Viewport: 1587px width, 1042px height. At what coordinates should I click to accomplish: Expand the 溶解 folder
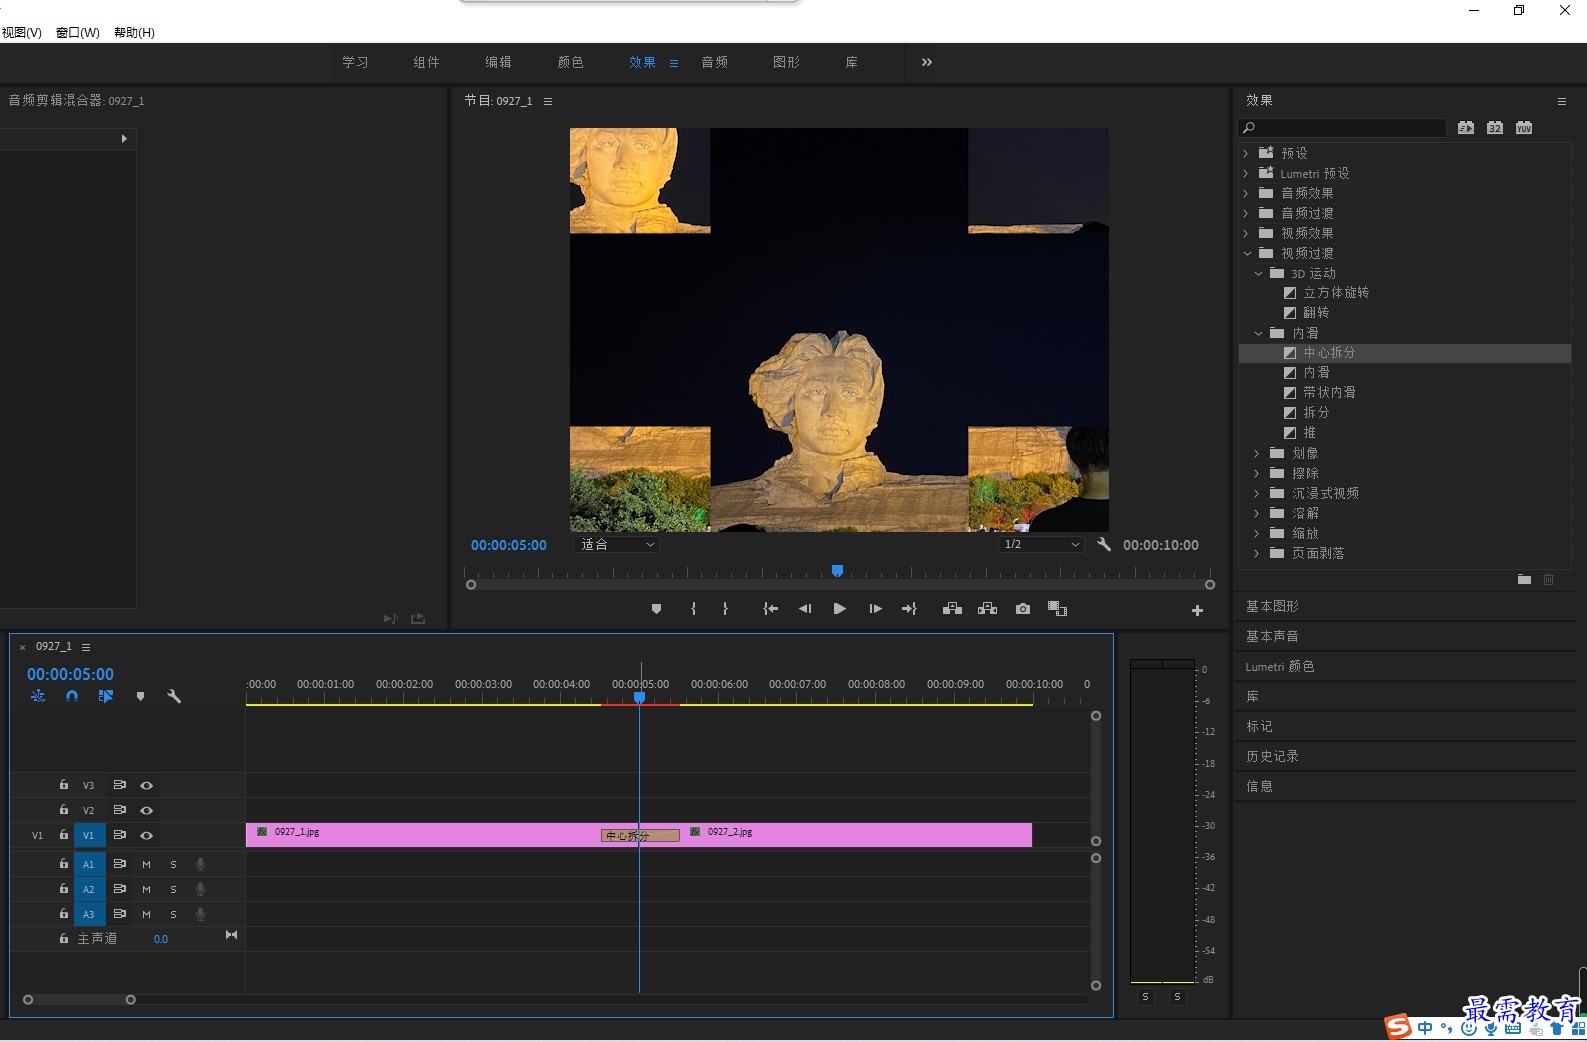tap(1257, 513)
